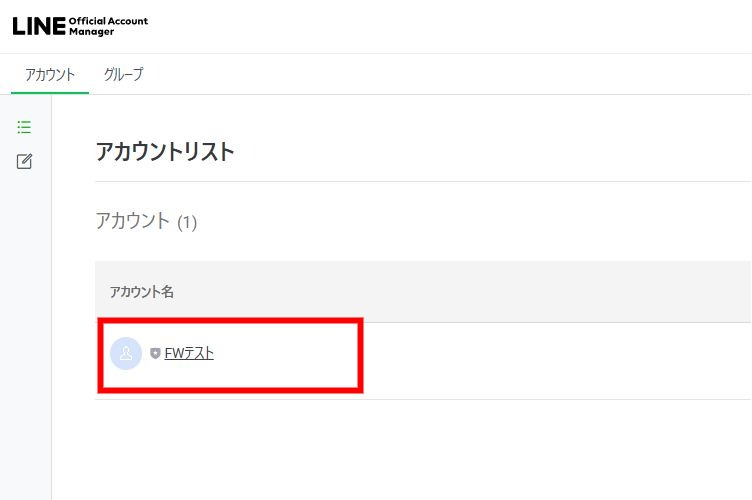Click the create account pencil icon
Screen dimensions: 752x500
25,161
